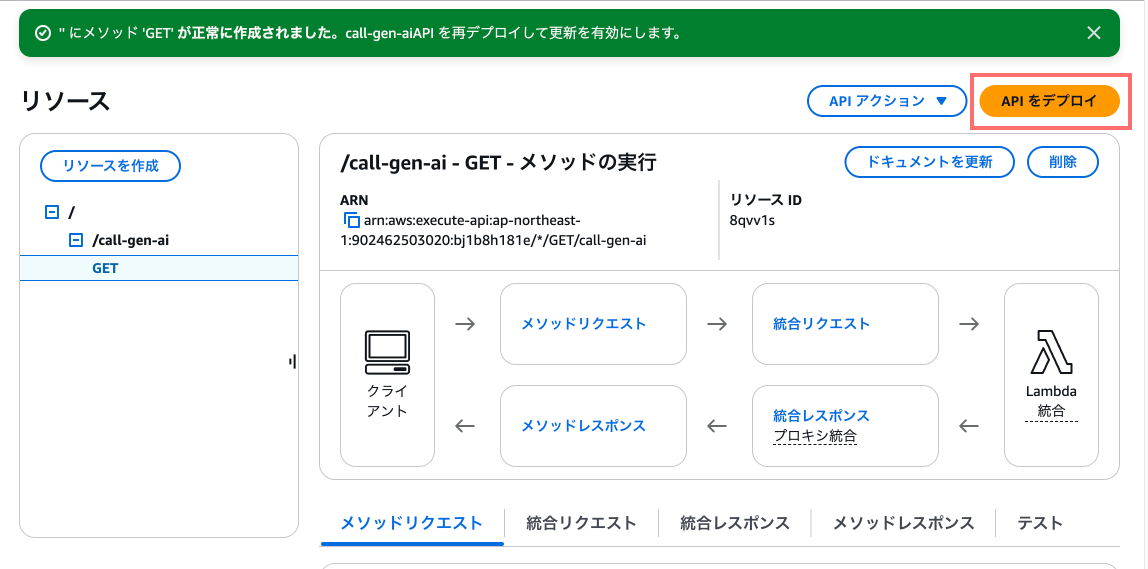Click the リソースを作成 button
This screenshot has height=569, width=1148.
pos(111,166)
